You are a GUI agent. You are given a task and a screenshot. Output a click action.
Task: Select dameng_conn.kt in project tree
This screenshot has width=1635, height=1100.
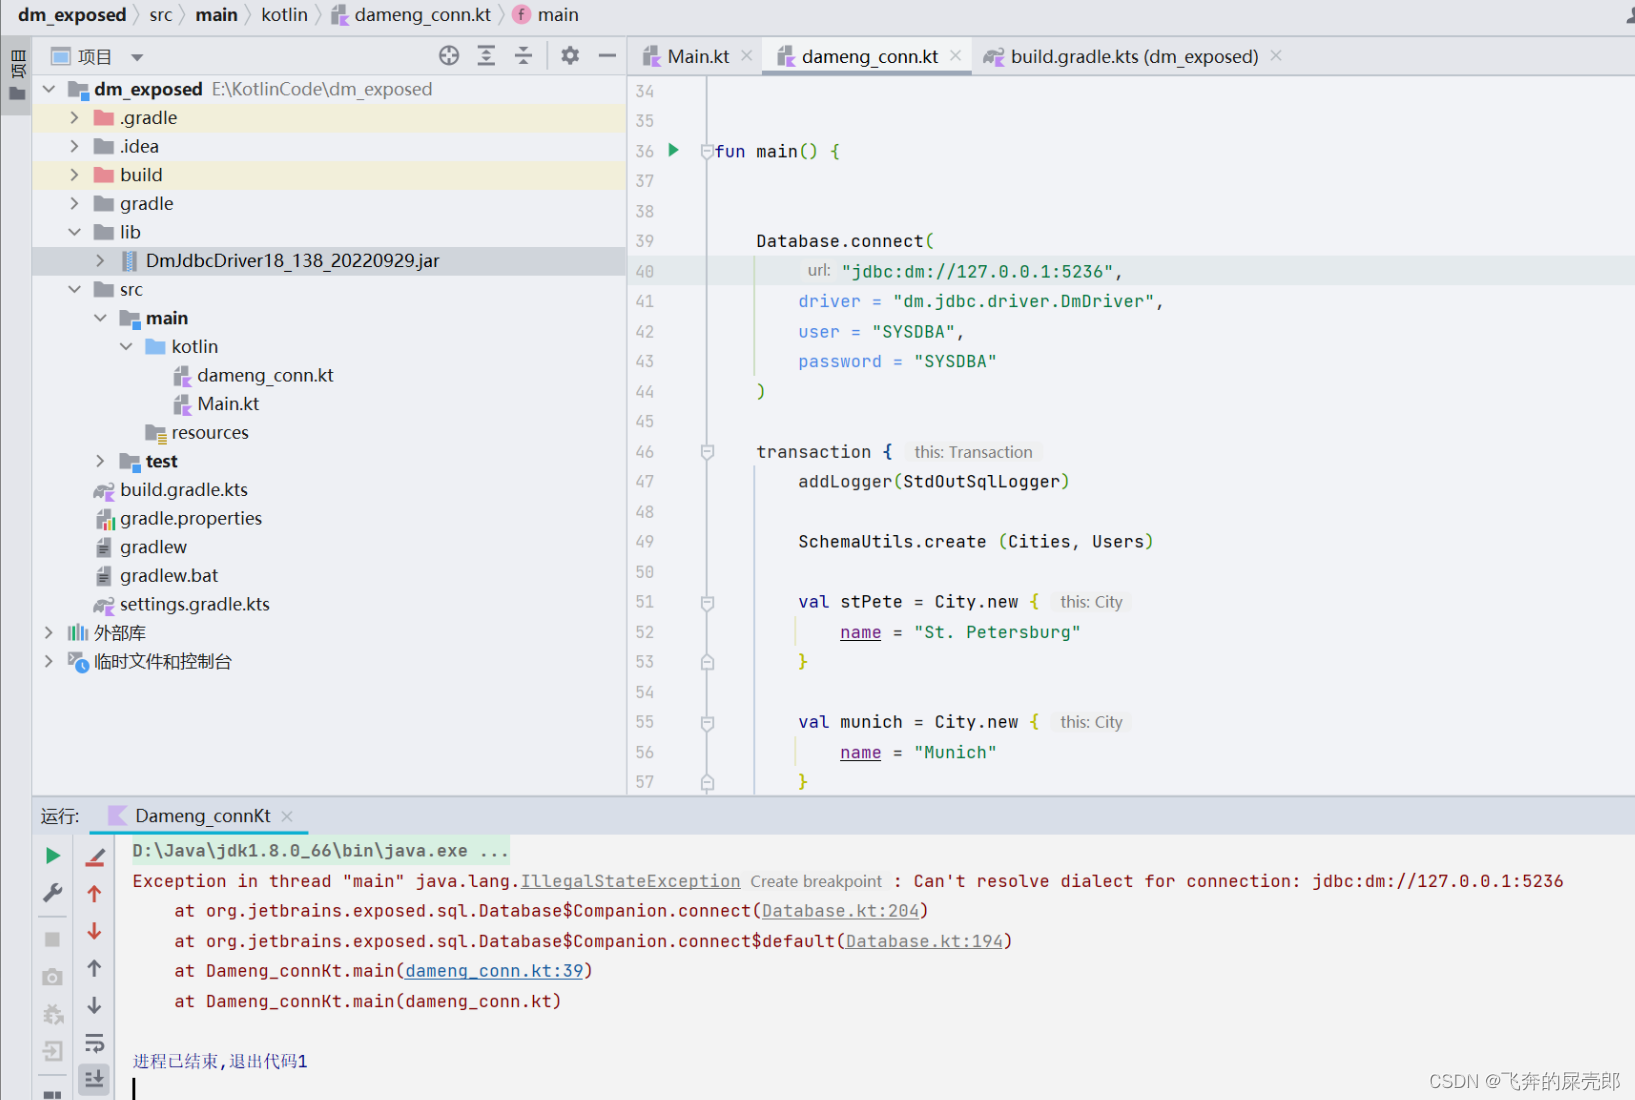(x=265, y=375)
